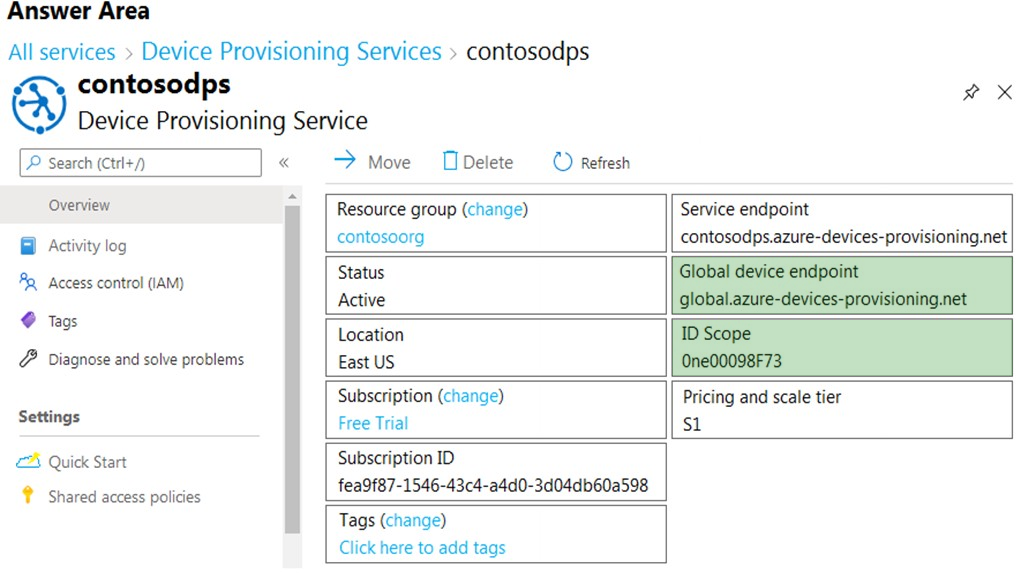
Task: Open the contosoorg resource group link
Action: [x=380, y=237]
